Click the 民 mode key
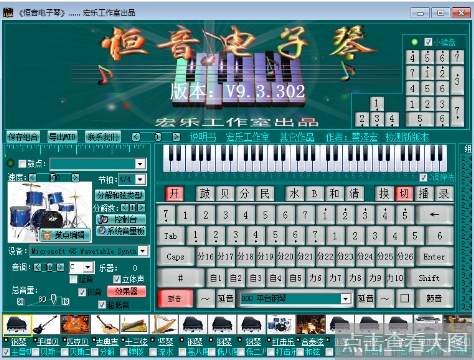The height and width of the screenshot is (360, 474). coord(265,193)
